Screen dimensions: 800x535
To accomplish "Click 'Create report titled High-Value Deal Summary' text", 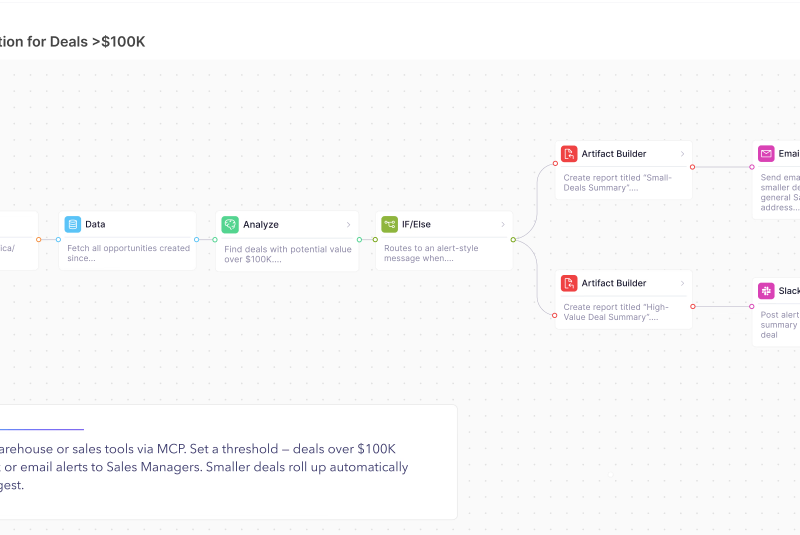I will point(616,312).
